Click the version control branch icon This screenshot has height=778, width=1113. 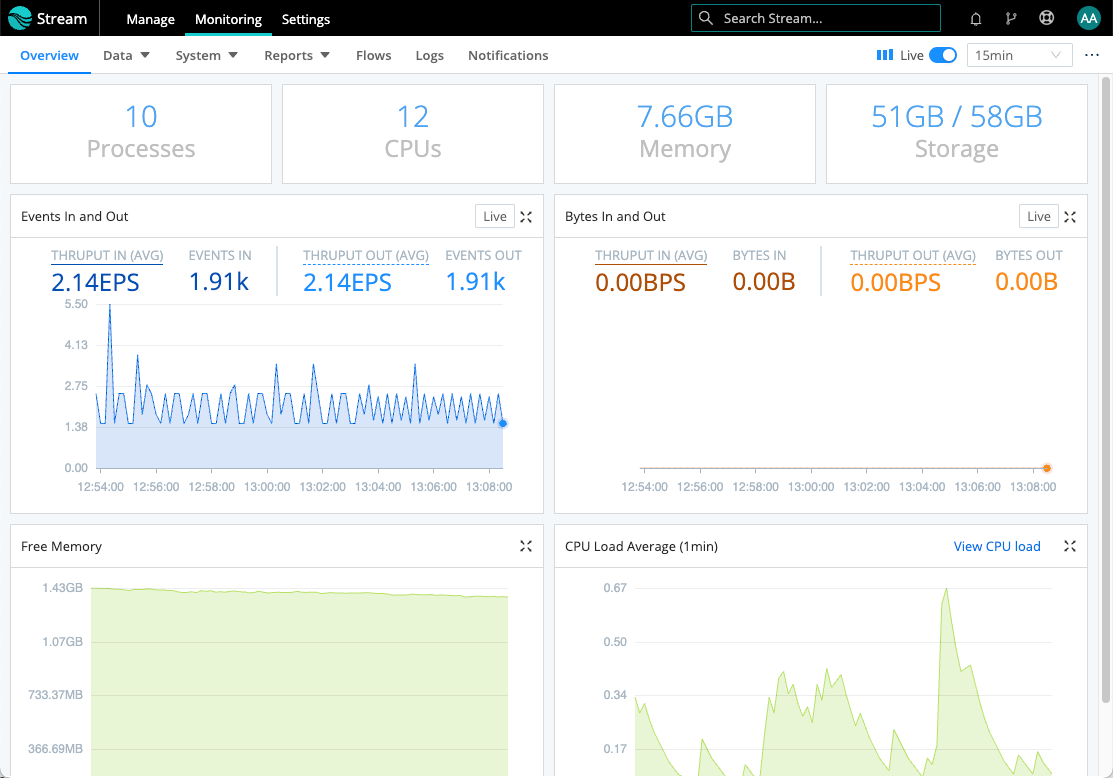tap(1011, 18)
